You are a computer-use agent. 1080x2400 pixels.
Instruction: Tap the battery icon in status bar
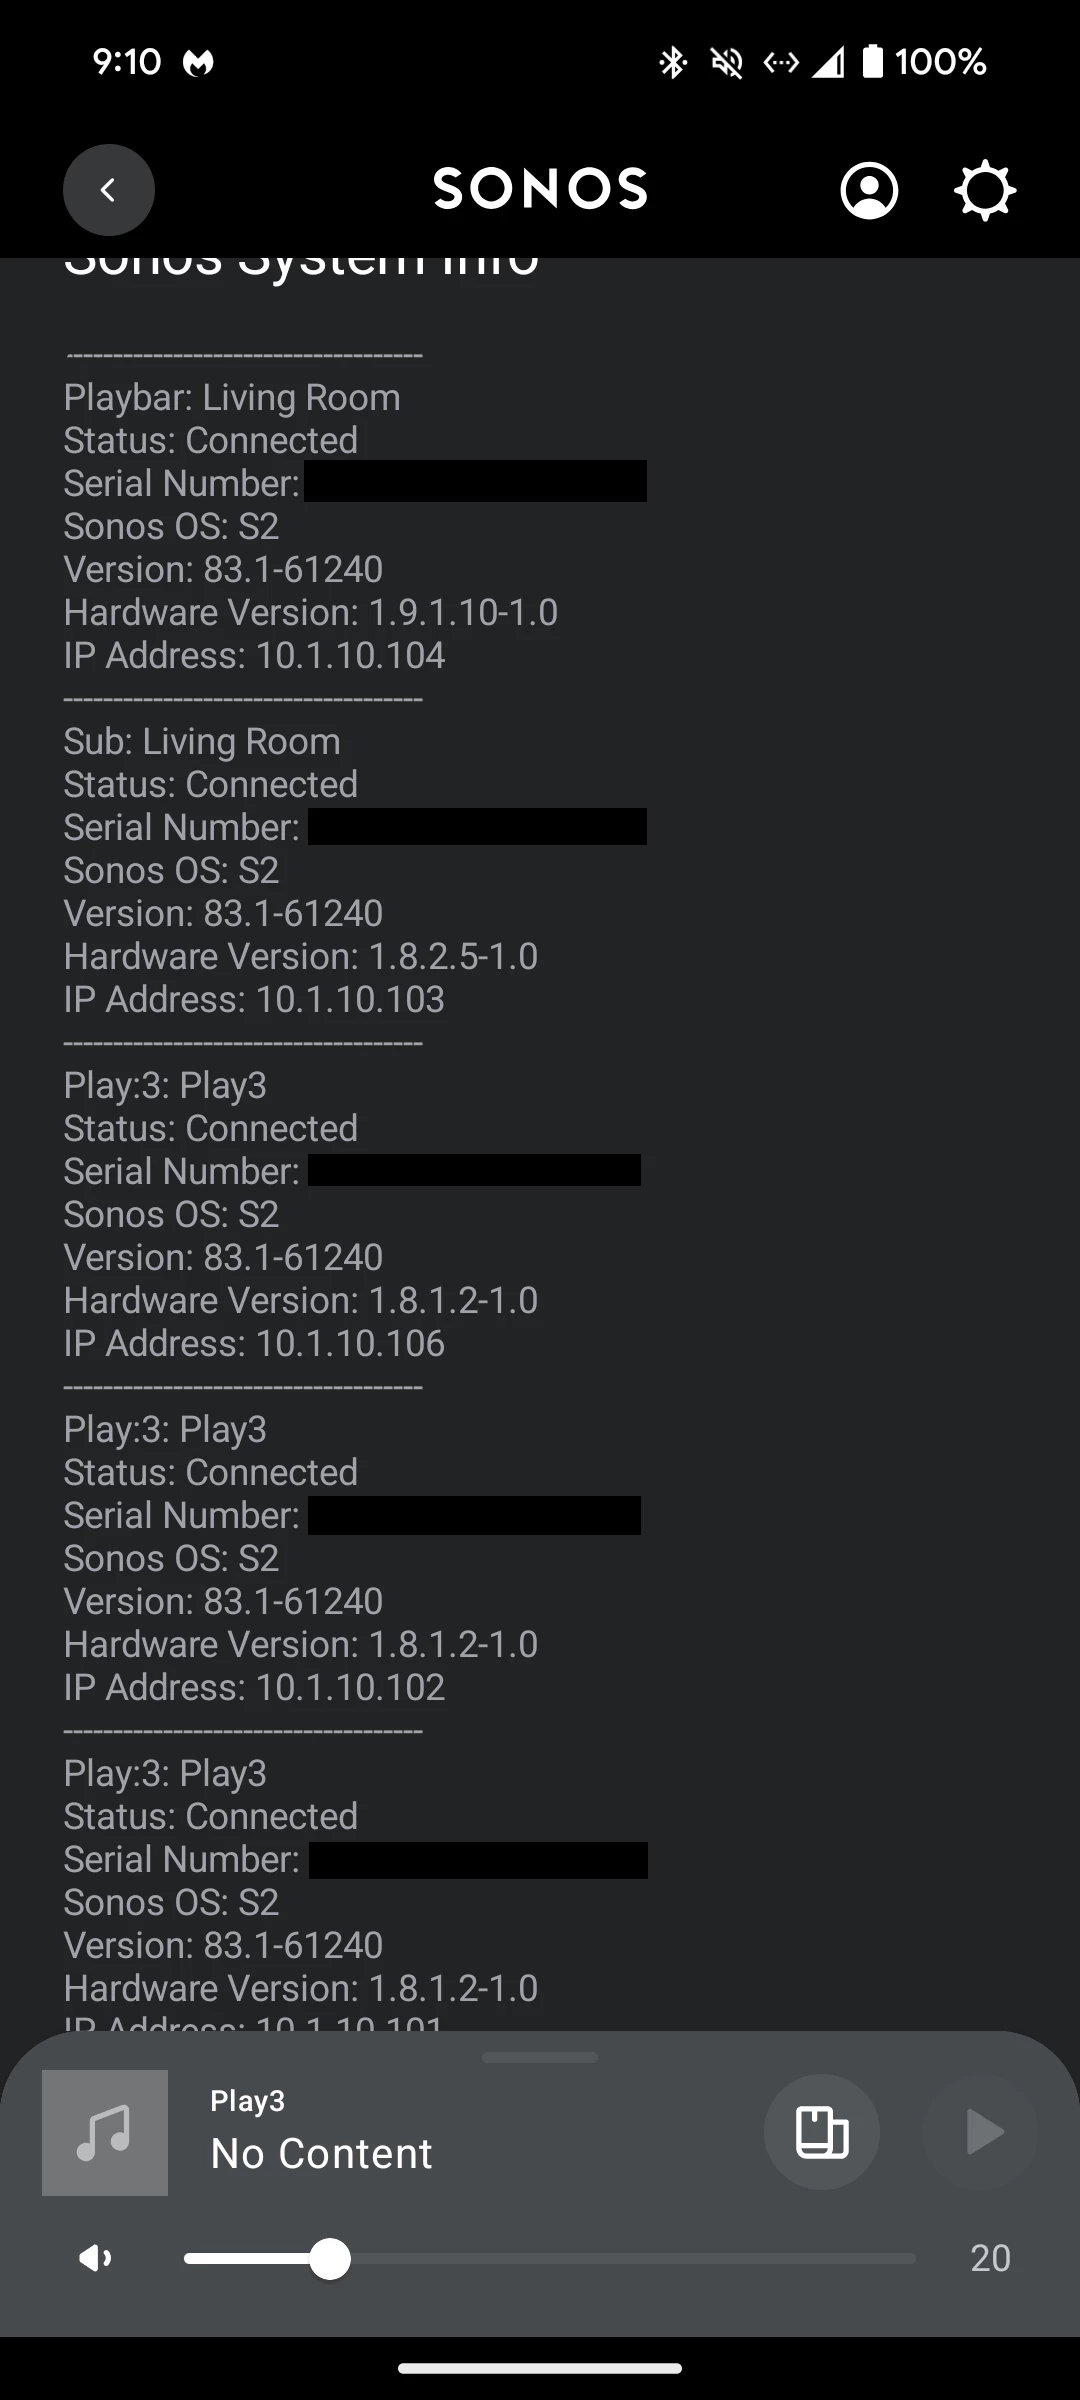(873, 62)
